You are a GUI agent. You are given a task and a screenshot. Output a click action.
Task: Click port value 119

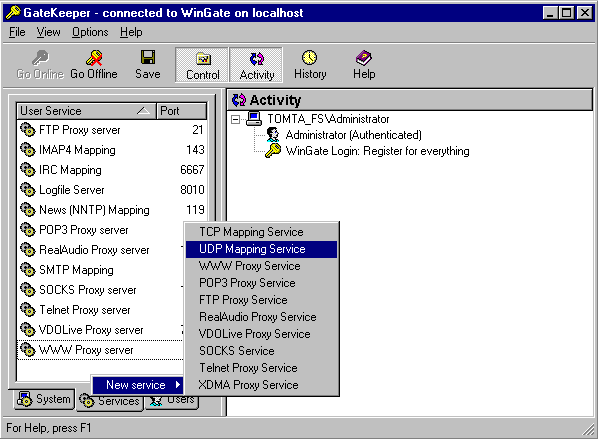coord(195,210)
